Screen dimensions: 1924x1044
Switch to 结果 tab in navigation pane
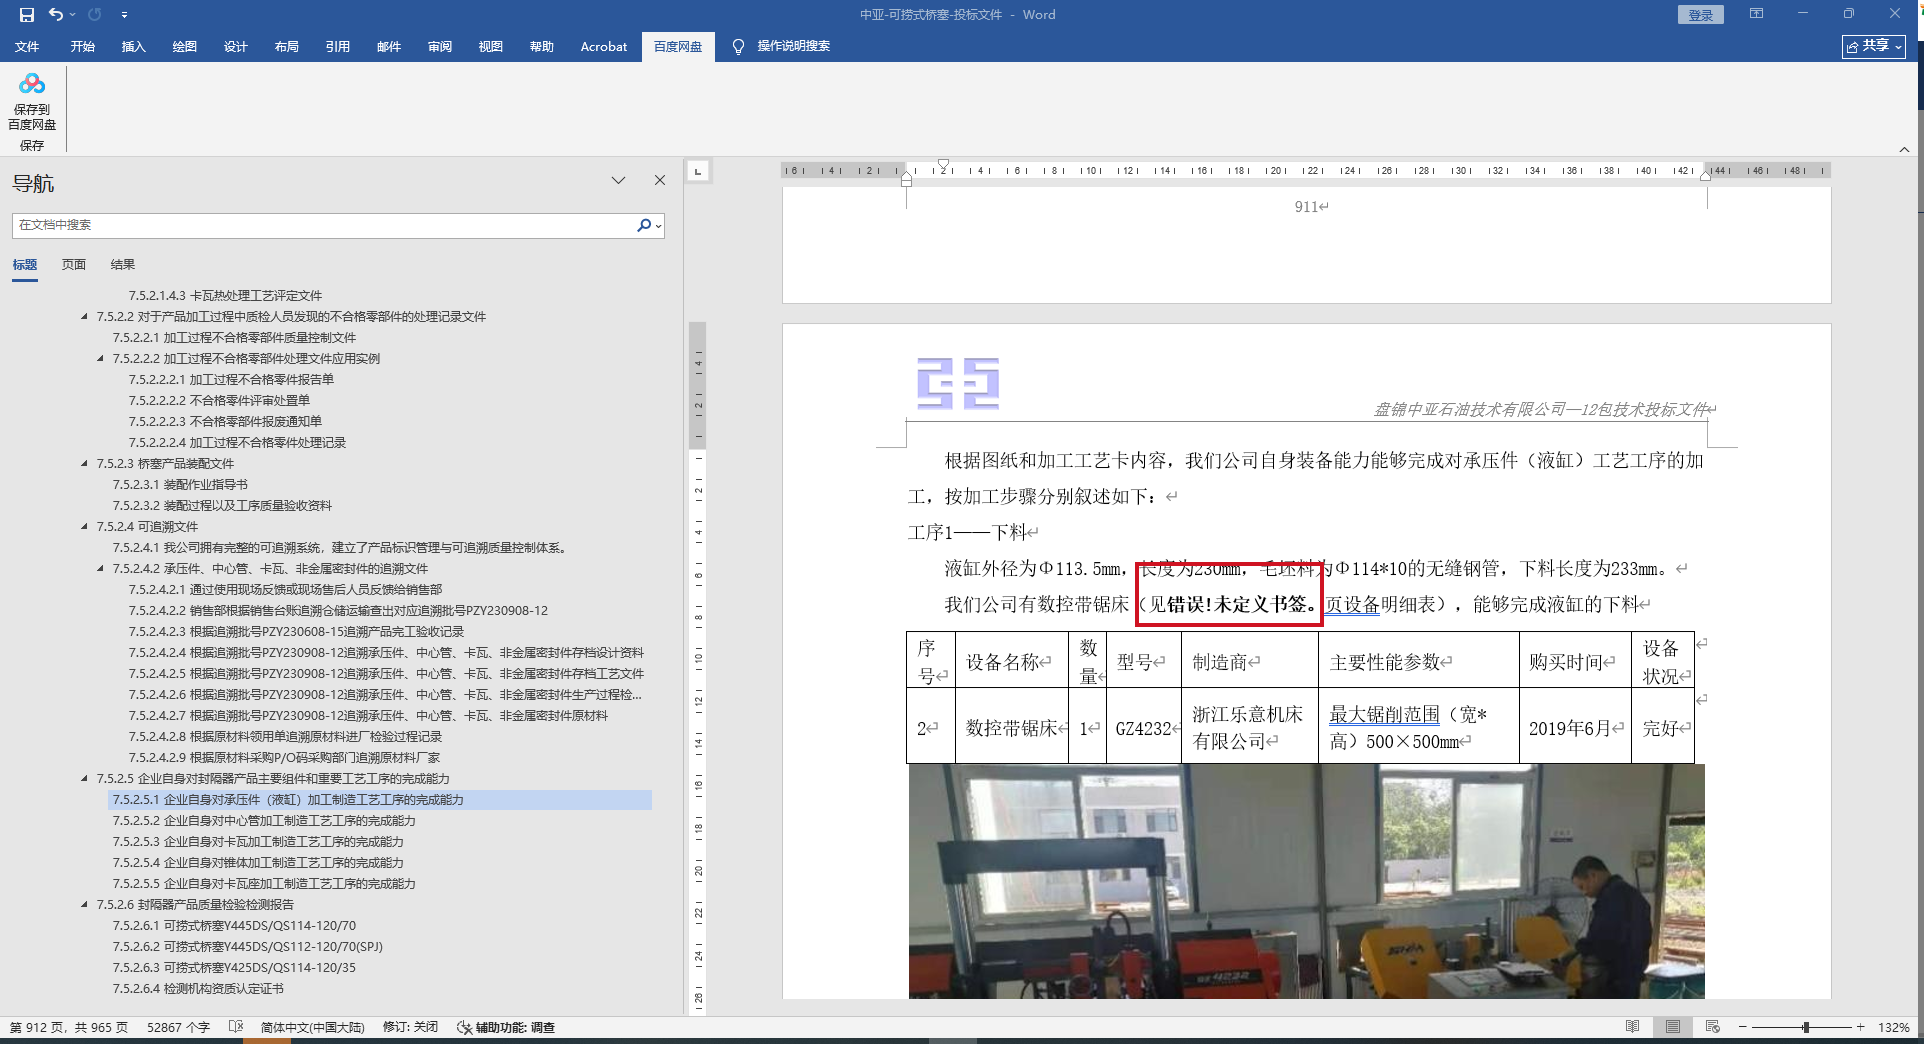point(123,265)
